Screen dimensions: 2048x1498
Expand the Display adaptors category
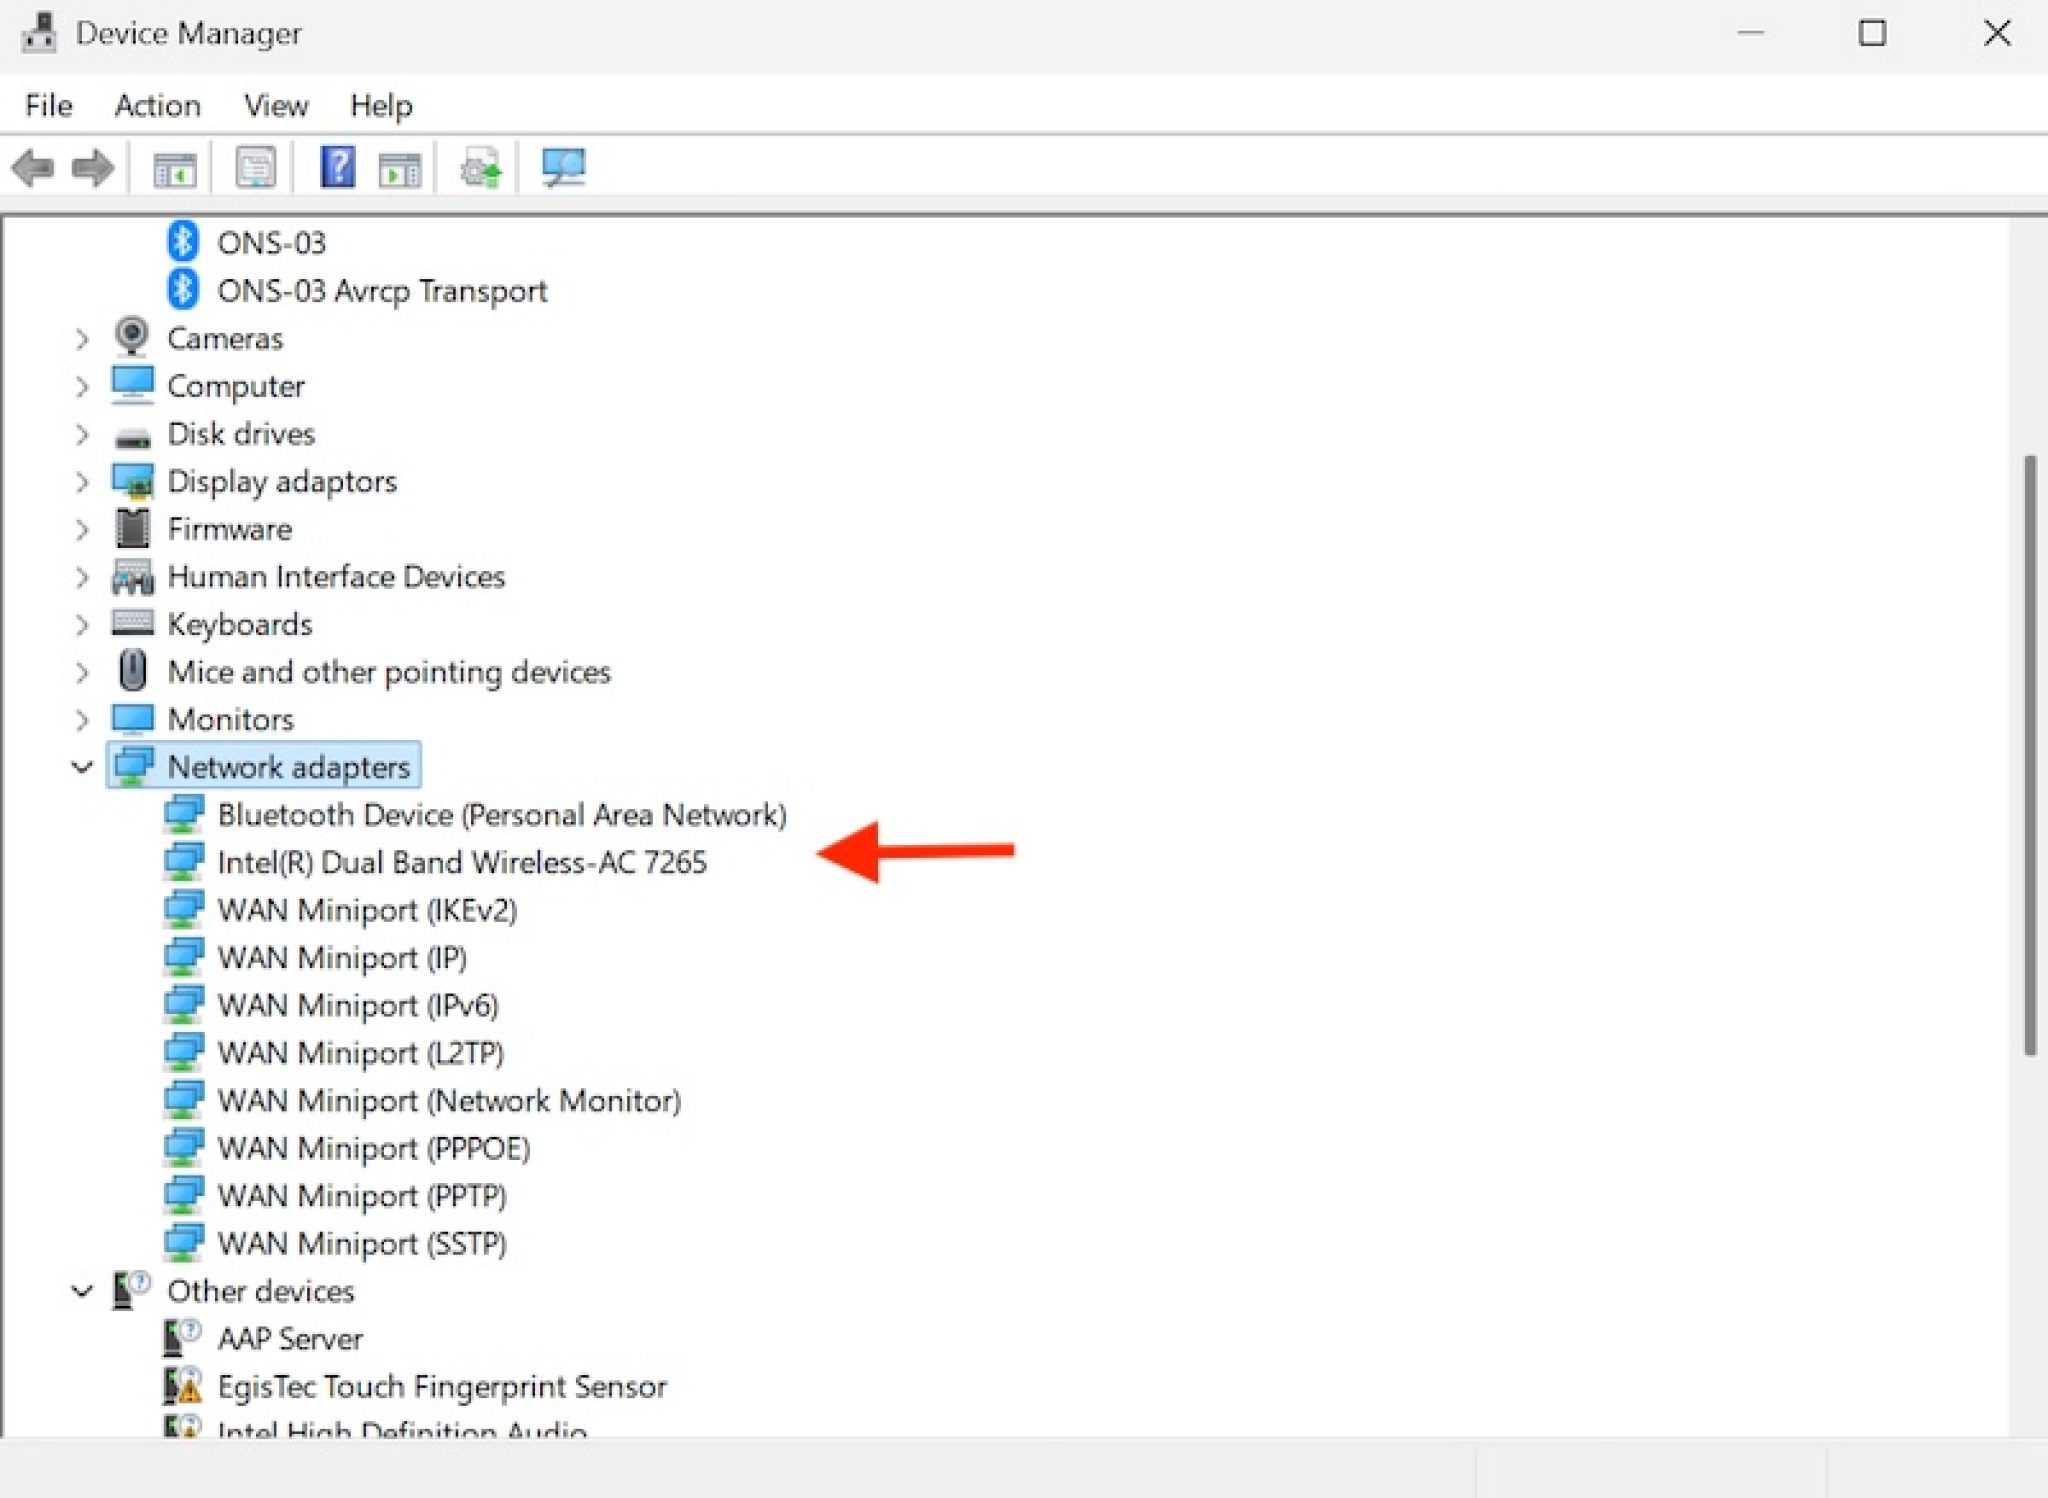[x=83, y=482]
